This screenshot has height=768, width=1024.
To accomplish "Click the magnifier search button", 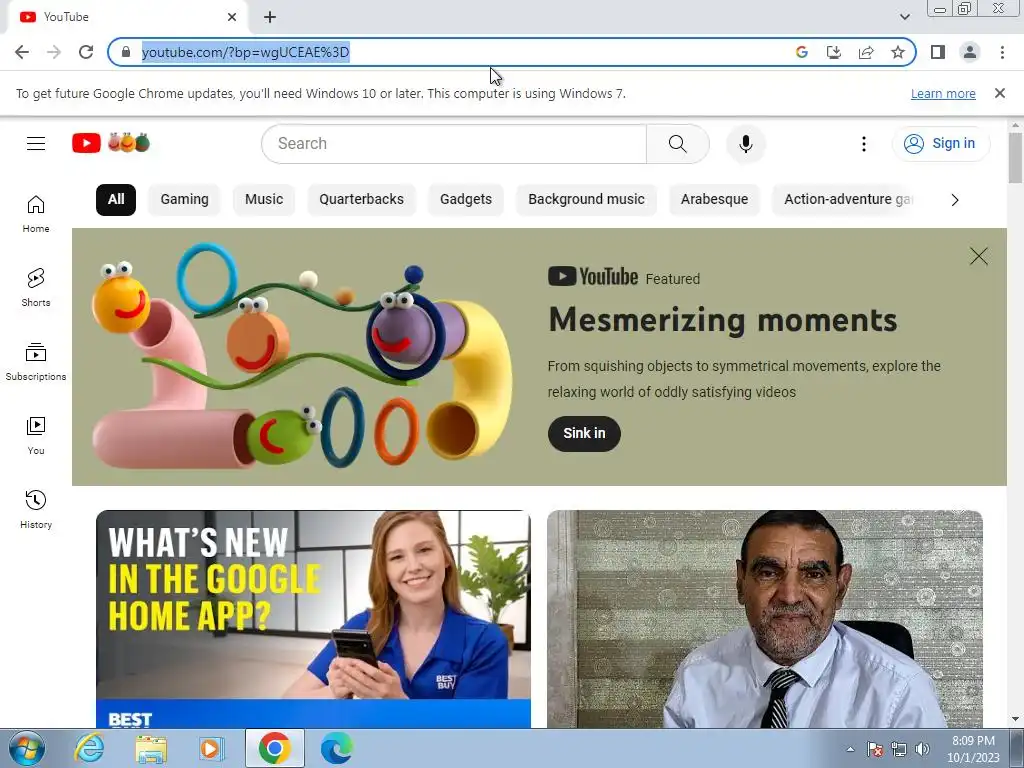I will 677,144.
